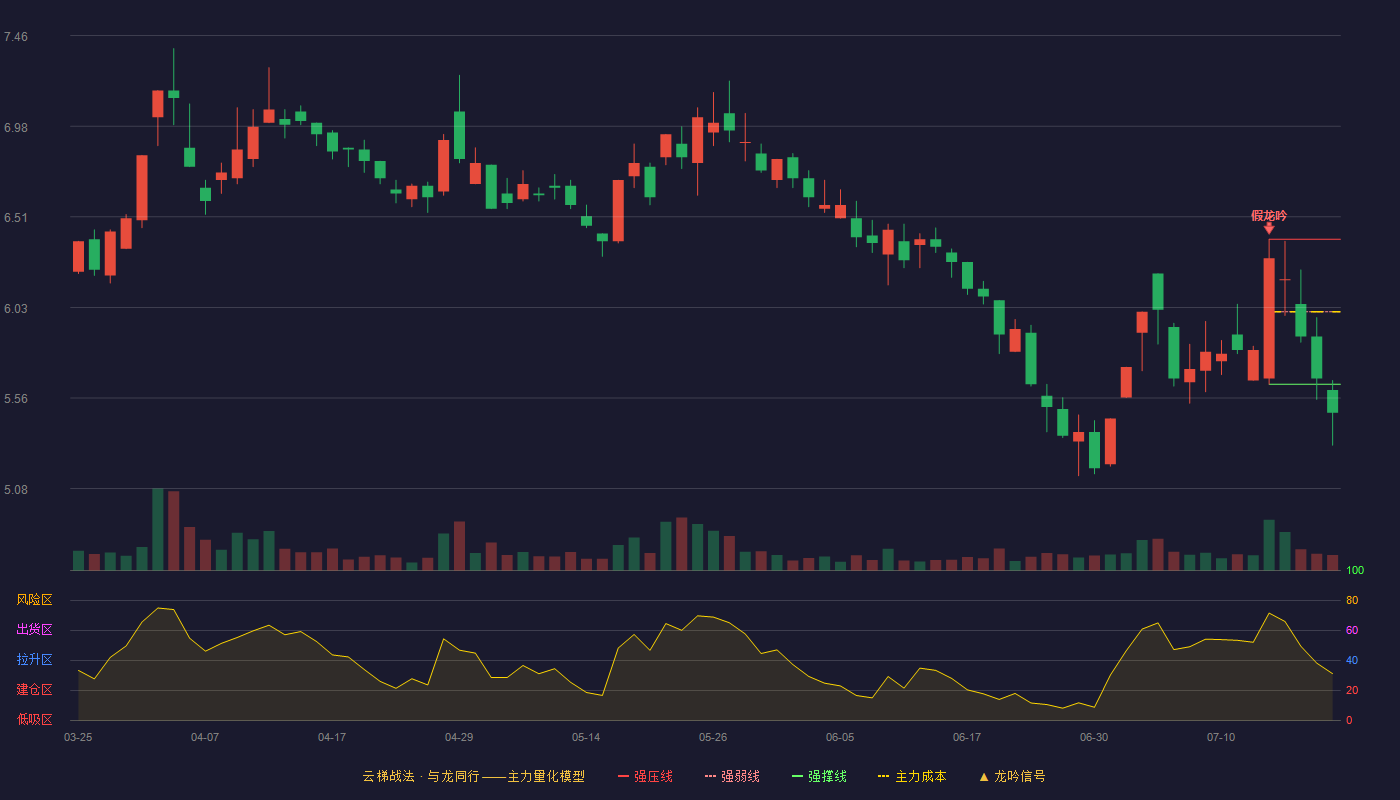Click the 5.56 price axis label

point(16,399)
